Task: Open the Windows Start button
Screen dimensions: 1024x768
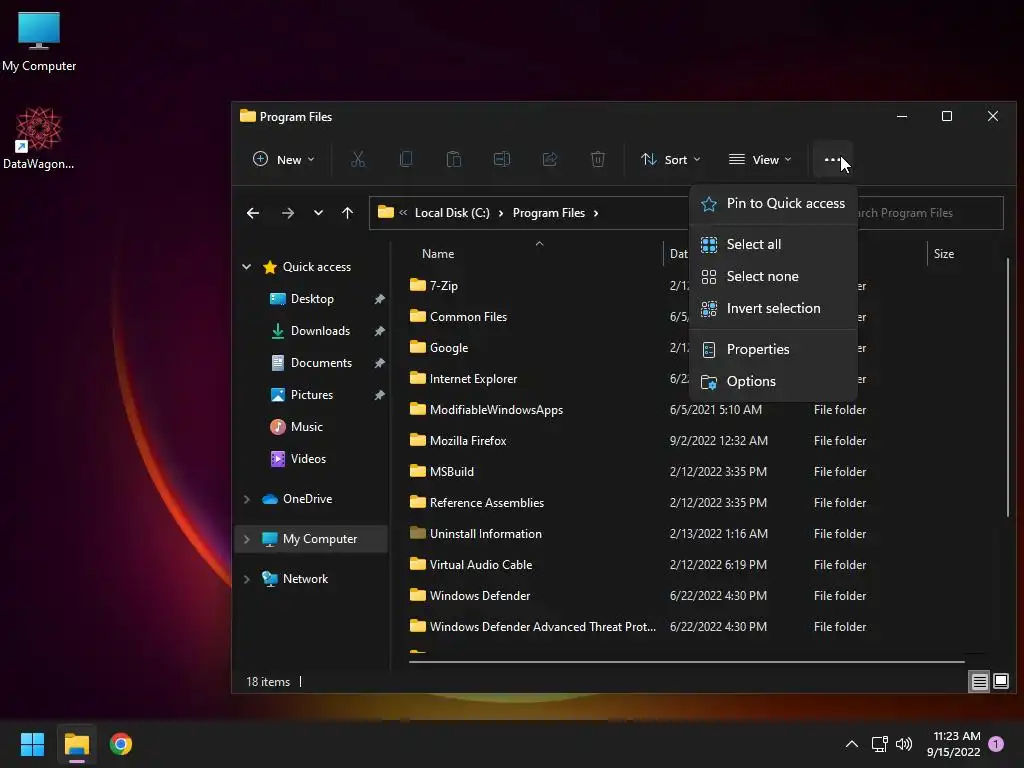Action: [x=32, y=744]
